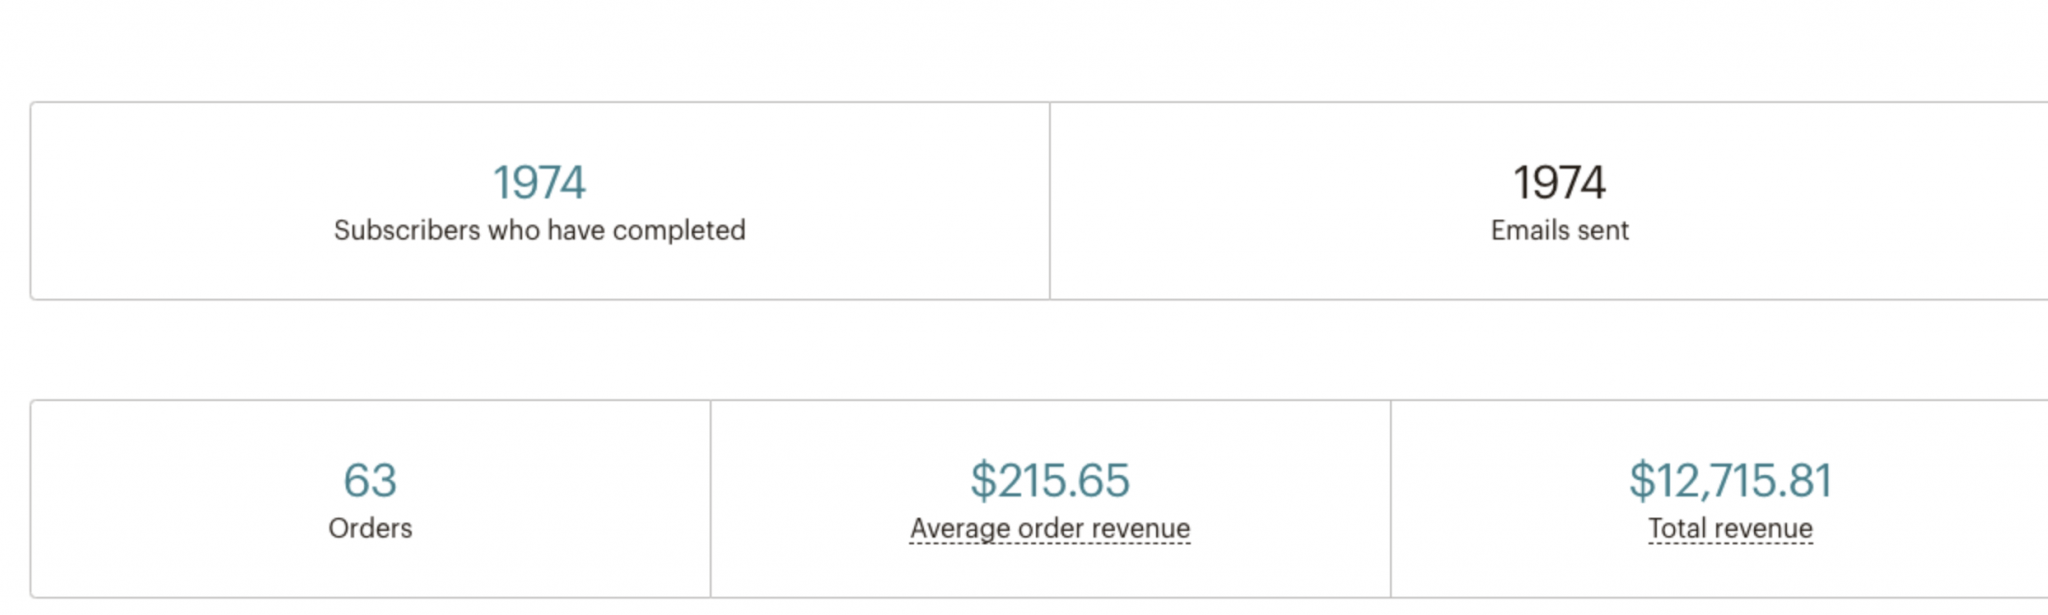2048x615 pixels.
Task: Click the 'Subscribers who have completed' label
Action: pos(539,230)
